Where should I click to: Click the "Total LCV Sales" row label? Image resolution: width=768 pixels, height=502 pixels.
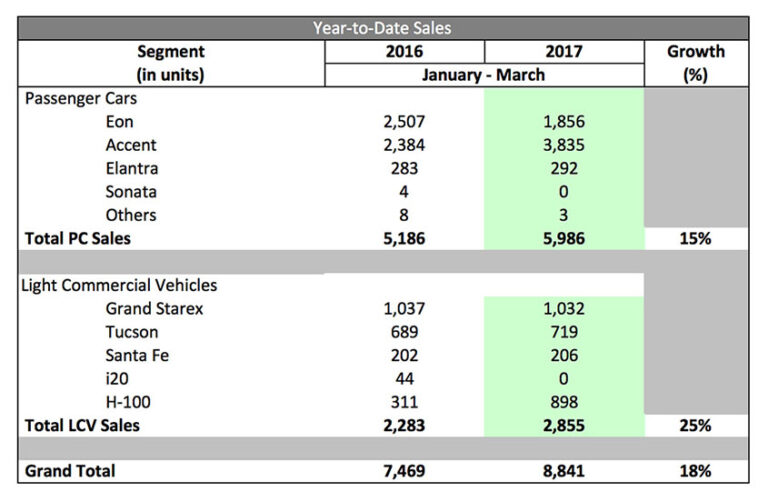point(82,426)
